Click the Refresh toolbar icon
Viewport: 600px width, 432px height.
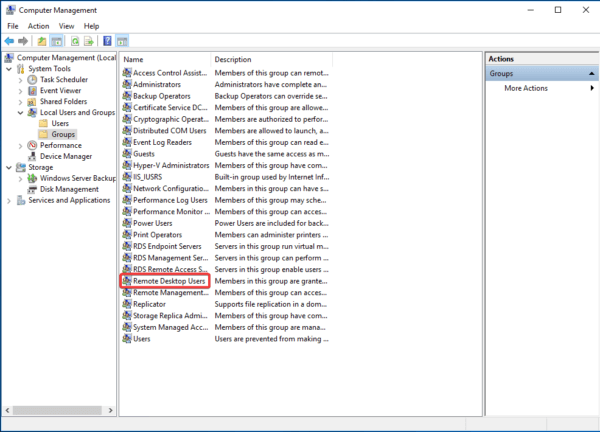coord(75,41)
